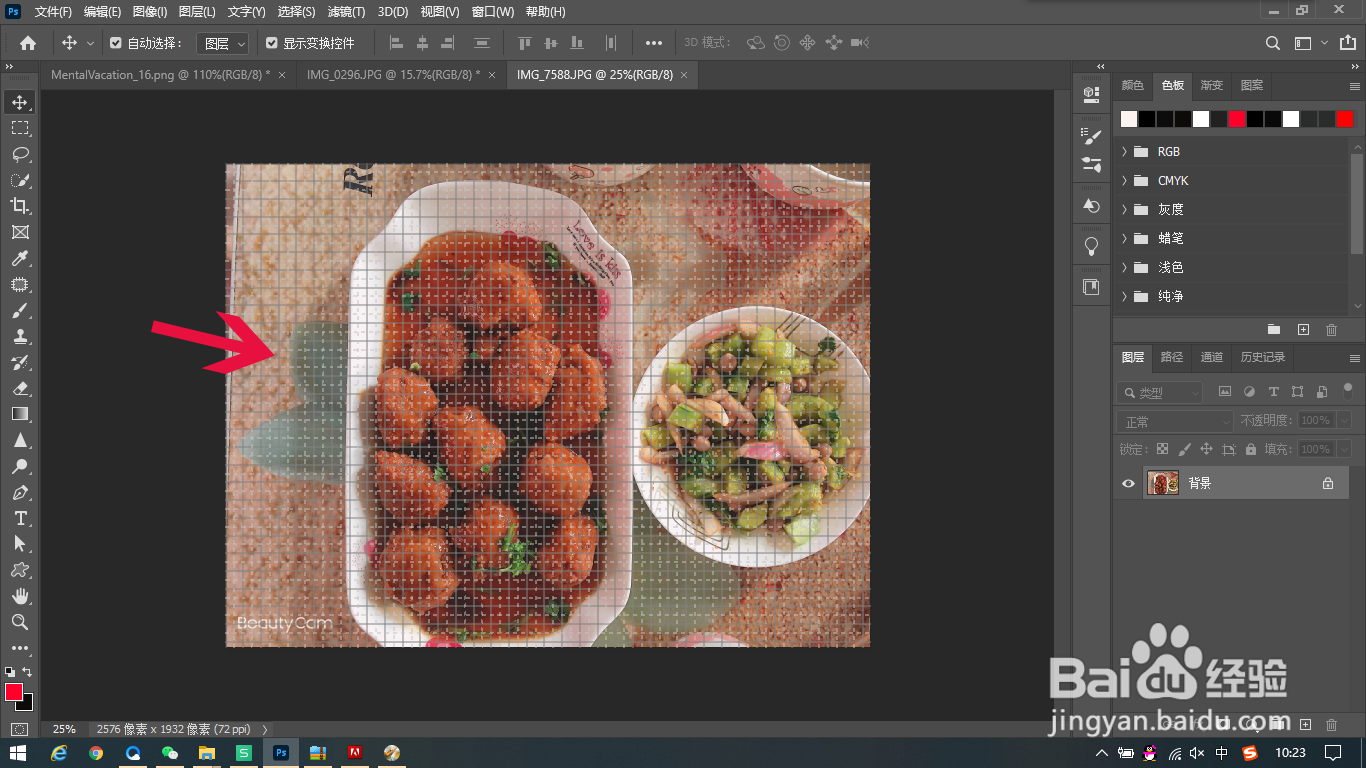Open the Home screen icon
Image resolution: width=1366 pixels, height=768 pixels.
tap(28, 43)
